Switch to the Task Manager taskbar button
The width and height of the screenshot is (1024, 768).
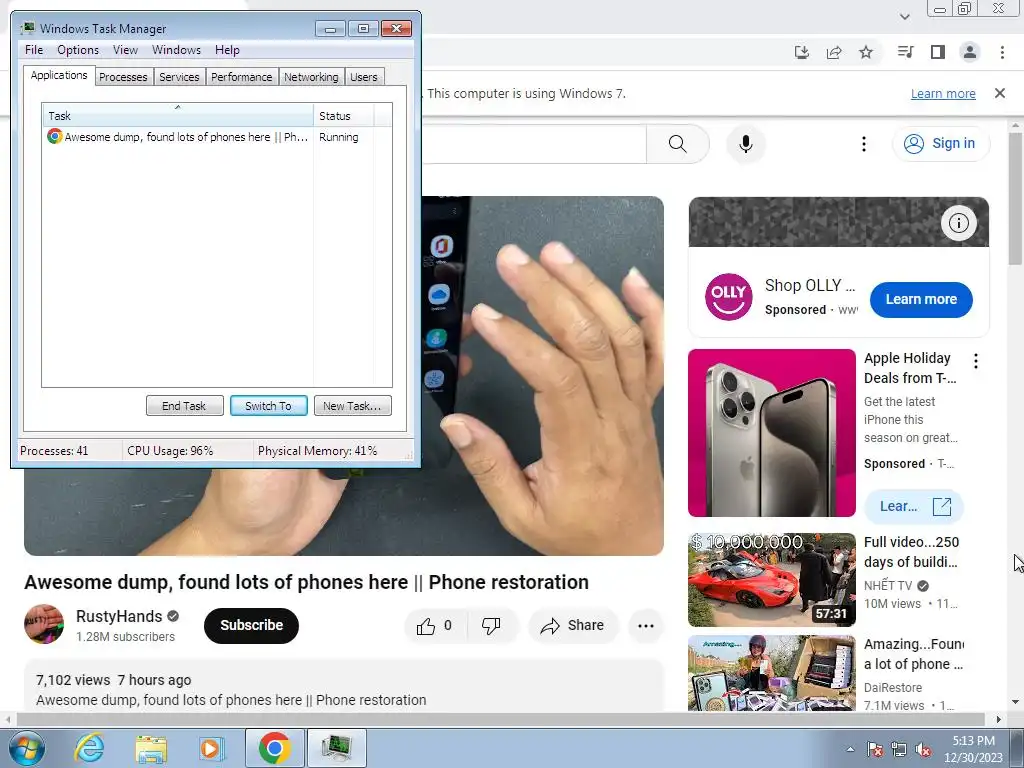[337, 748]
